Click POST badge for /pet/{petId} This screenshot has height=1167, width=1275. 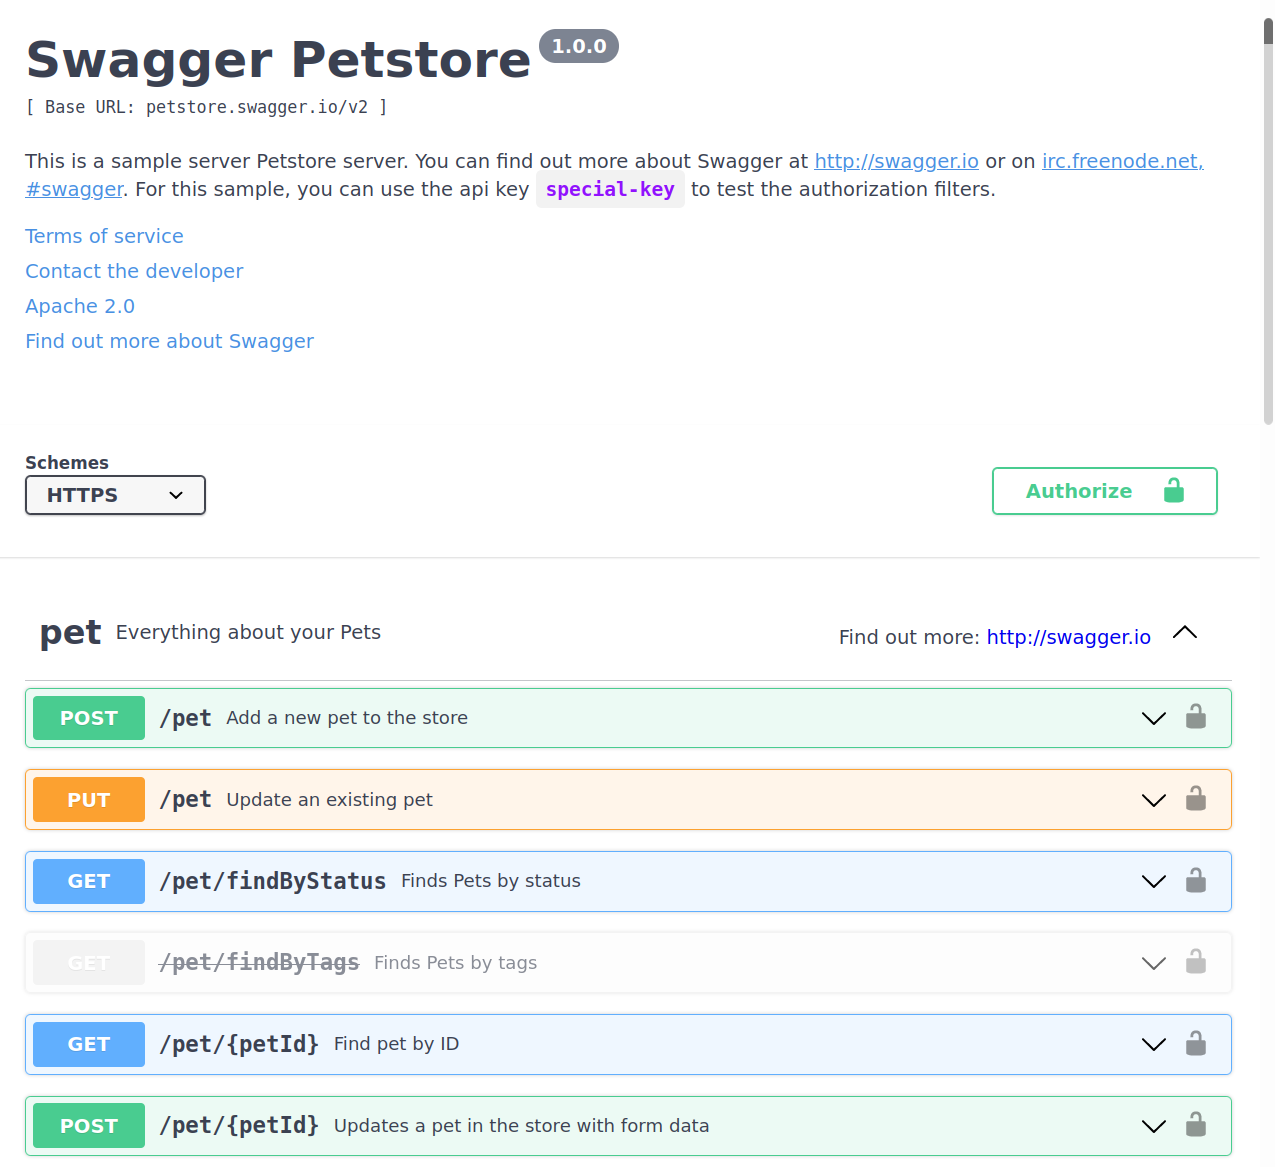89,1126
